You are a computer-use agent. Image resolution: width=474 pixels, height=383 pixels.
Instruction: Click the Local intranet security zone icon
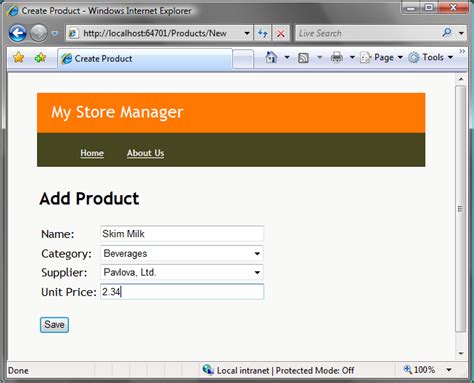208,370
